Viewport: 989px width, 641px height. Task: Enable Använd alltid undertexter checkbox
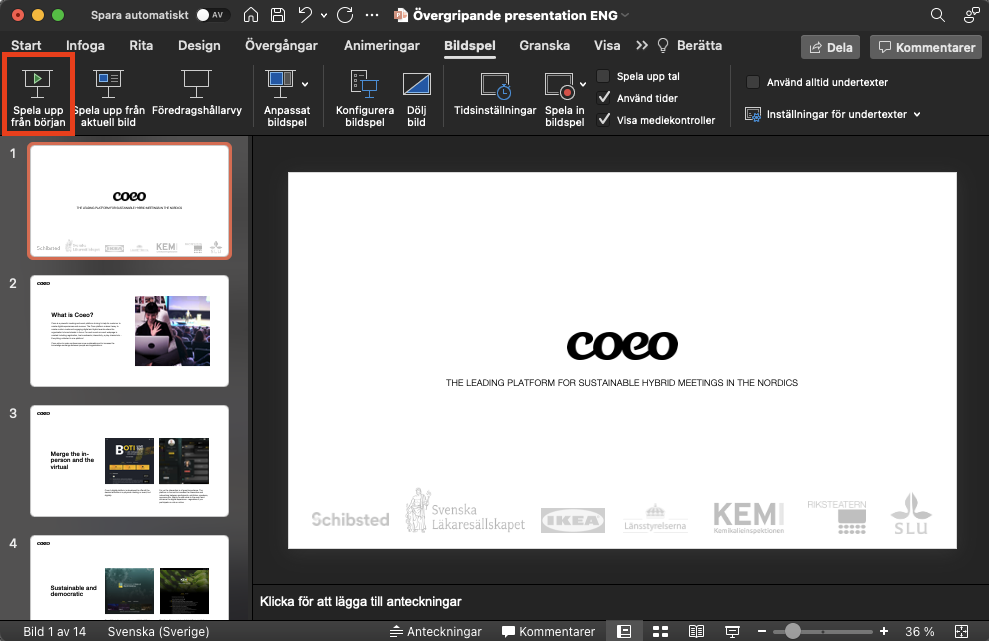(x=752, y=82)
